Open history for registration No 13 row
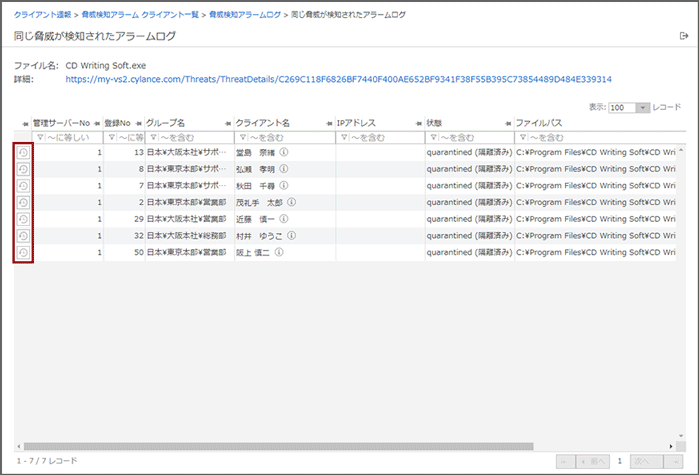This screenshot has height=475, width=699. [23, 153]
